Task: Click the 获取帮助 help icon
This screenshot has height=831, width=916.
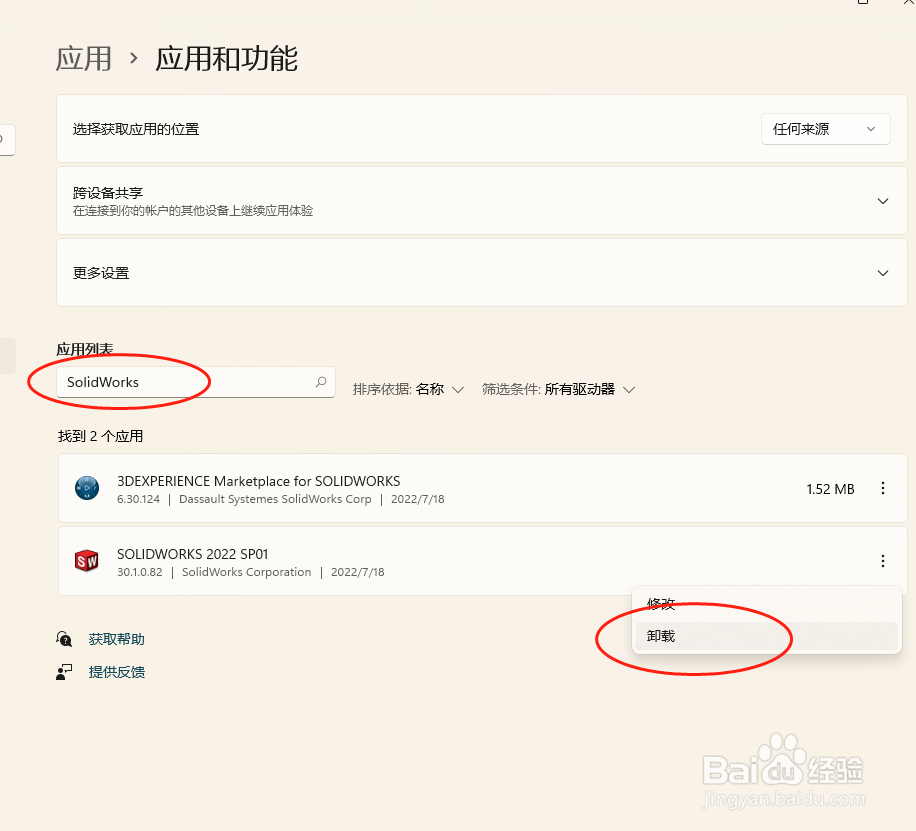Action: [64, 639]
